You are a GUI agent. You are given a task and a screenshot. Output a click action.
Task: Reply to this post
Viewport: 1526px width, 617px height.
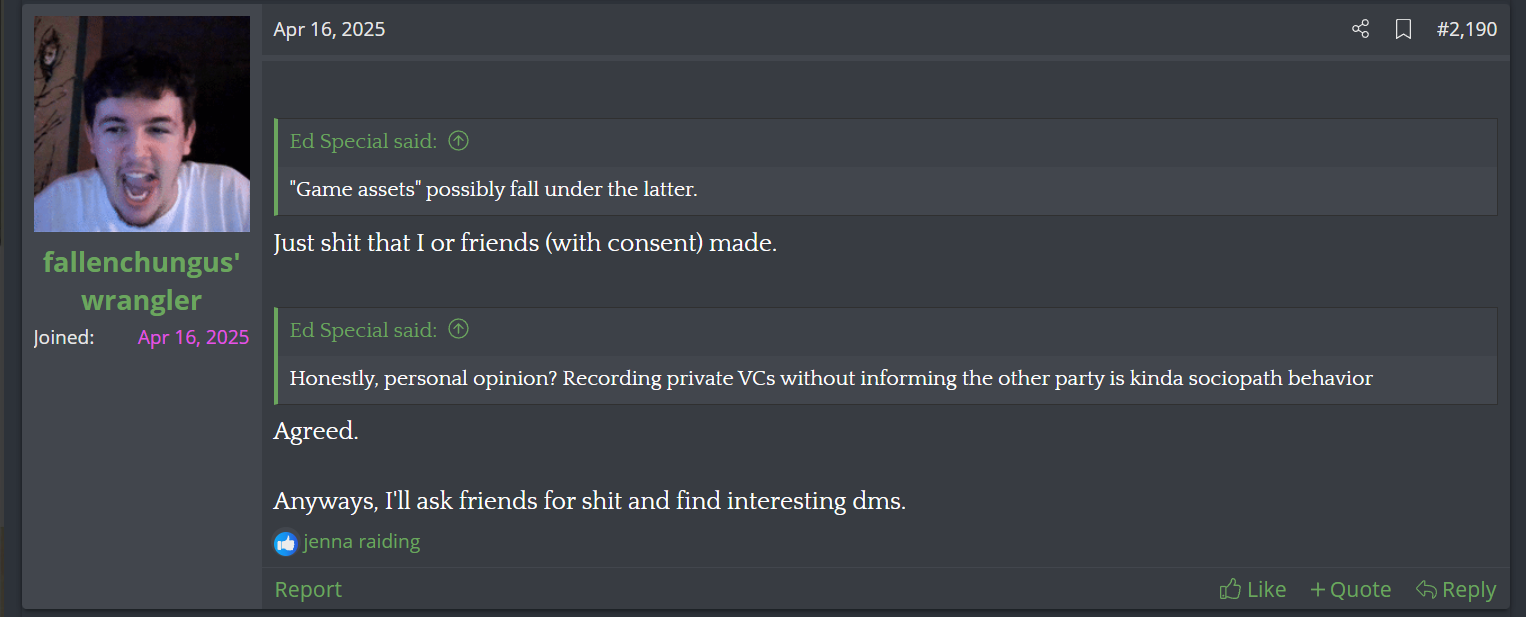pos(1456,590)
